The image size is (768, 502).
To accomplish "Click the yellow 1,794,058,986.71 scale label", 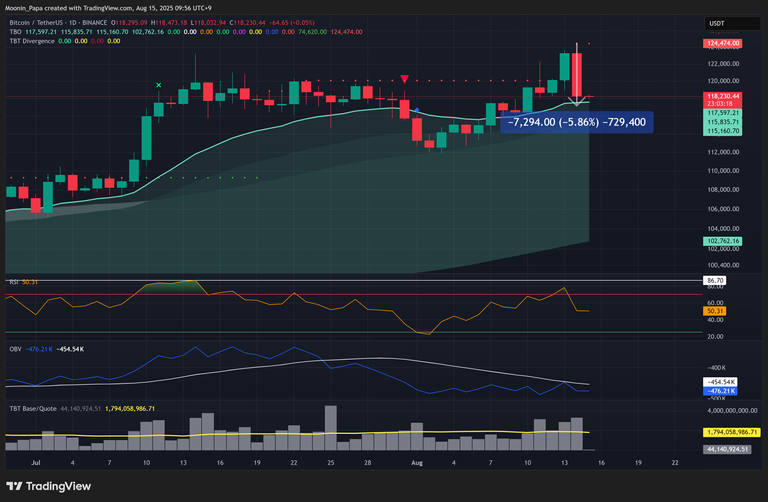I will point(732,432).
